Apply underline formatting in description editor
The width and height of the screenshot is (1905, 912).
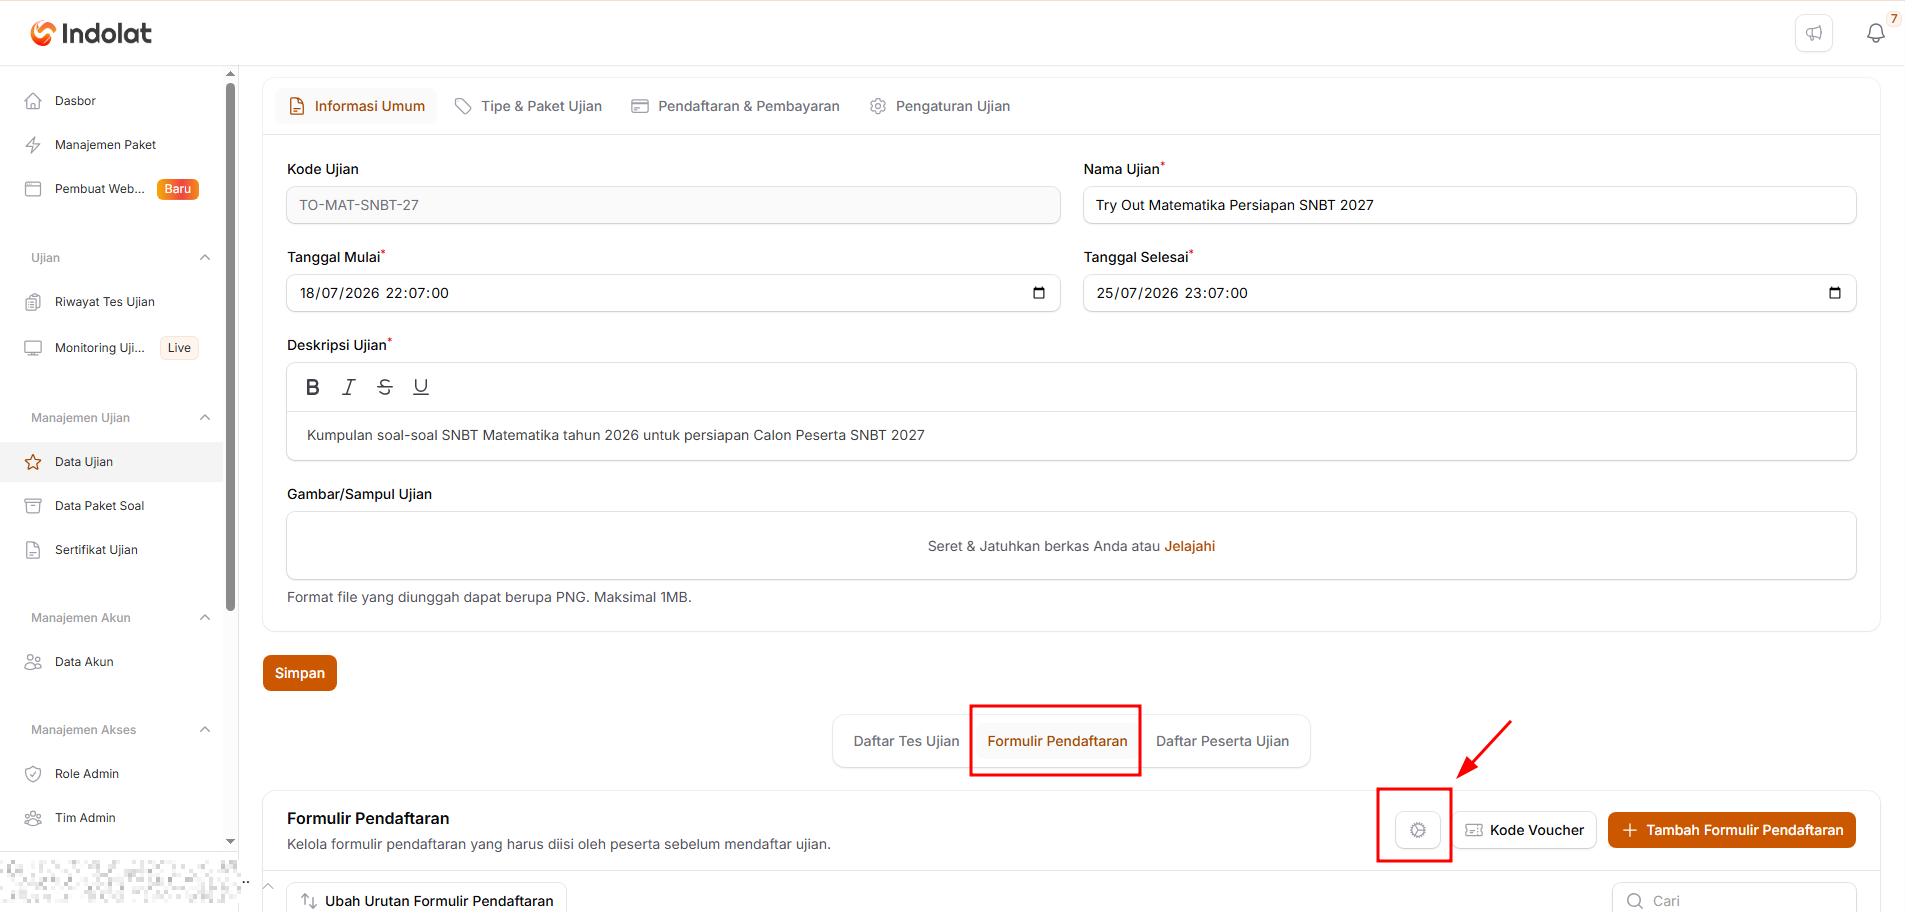[x=421, y=387]
